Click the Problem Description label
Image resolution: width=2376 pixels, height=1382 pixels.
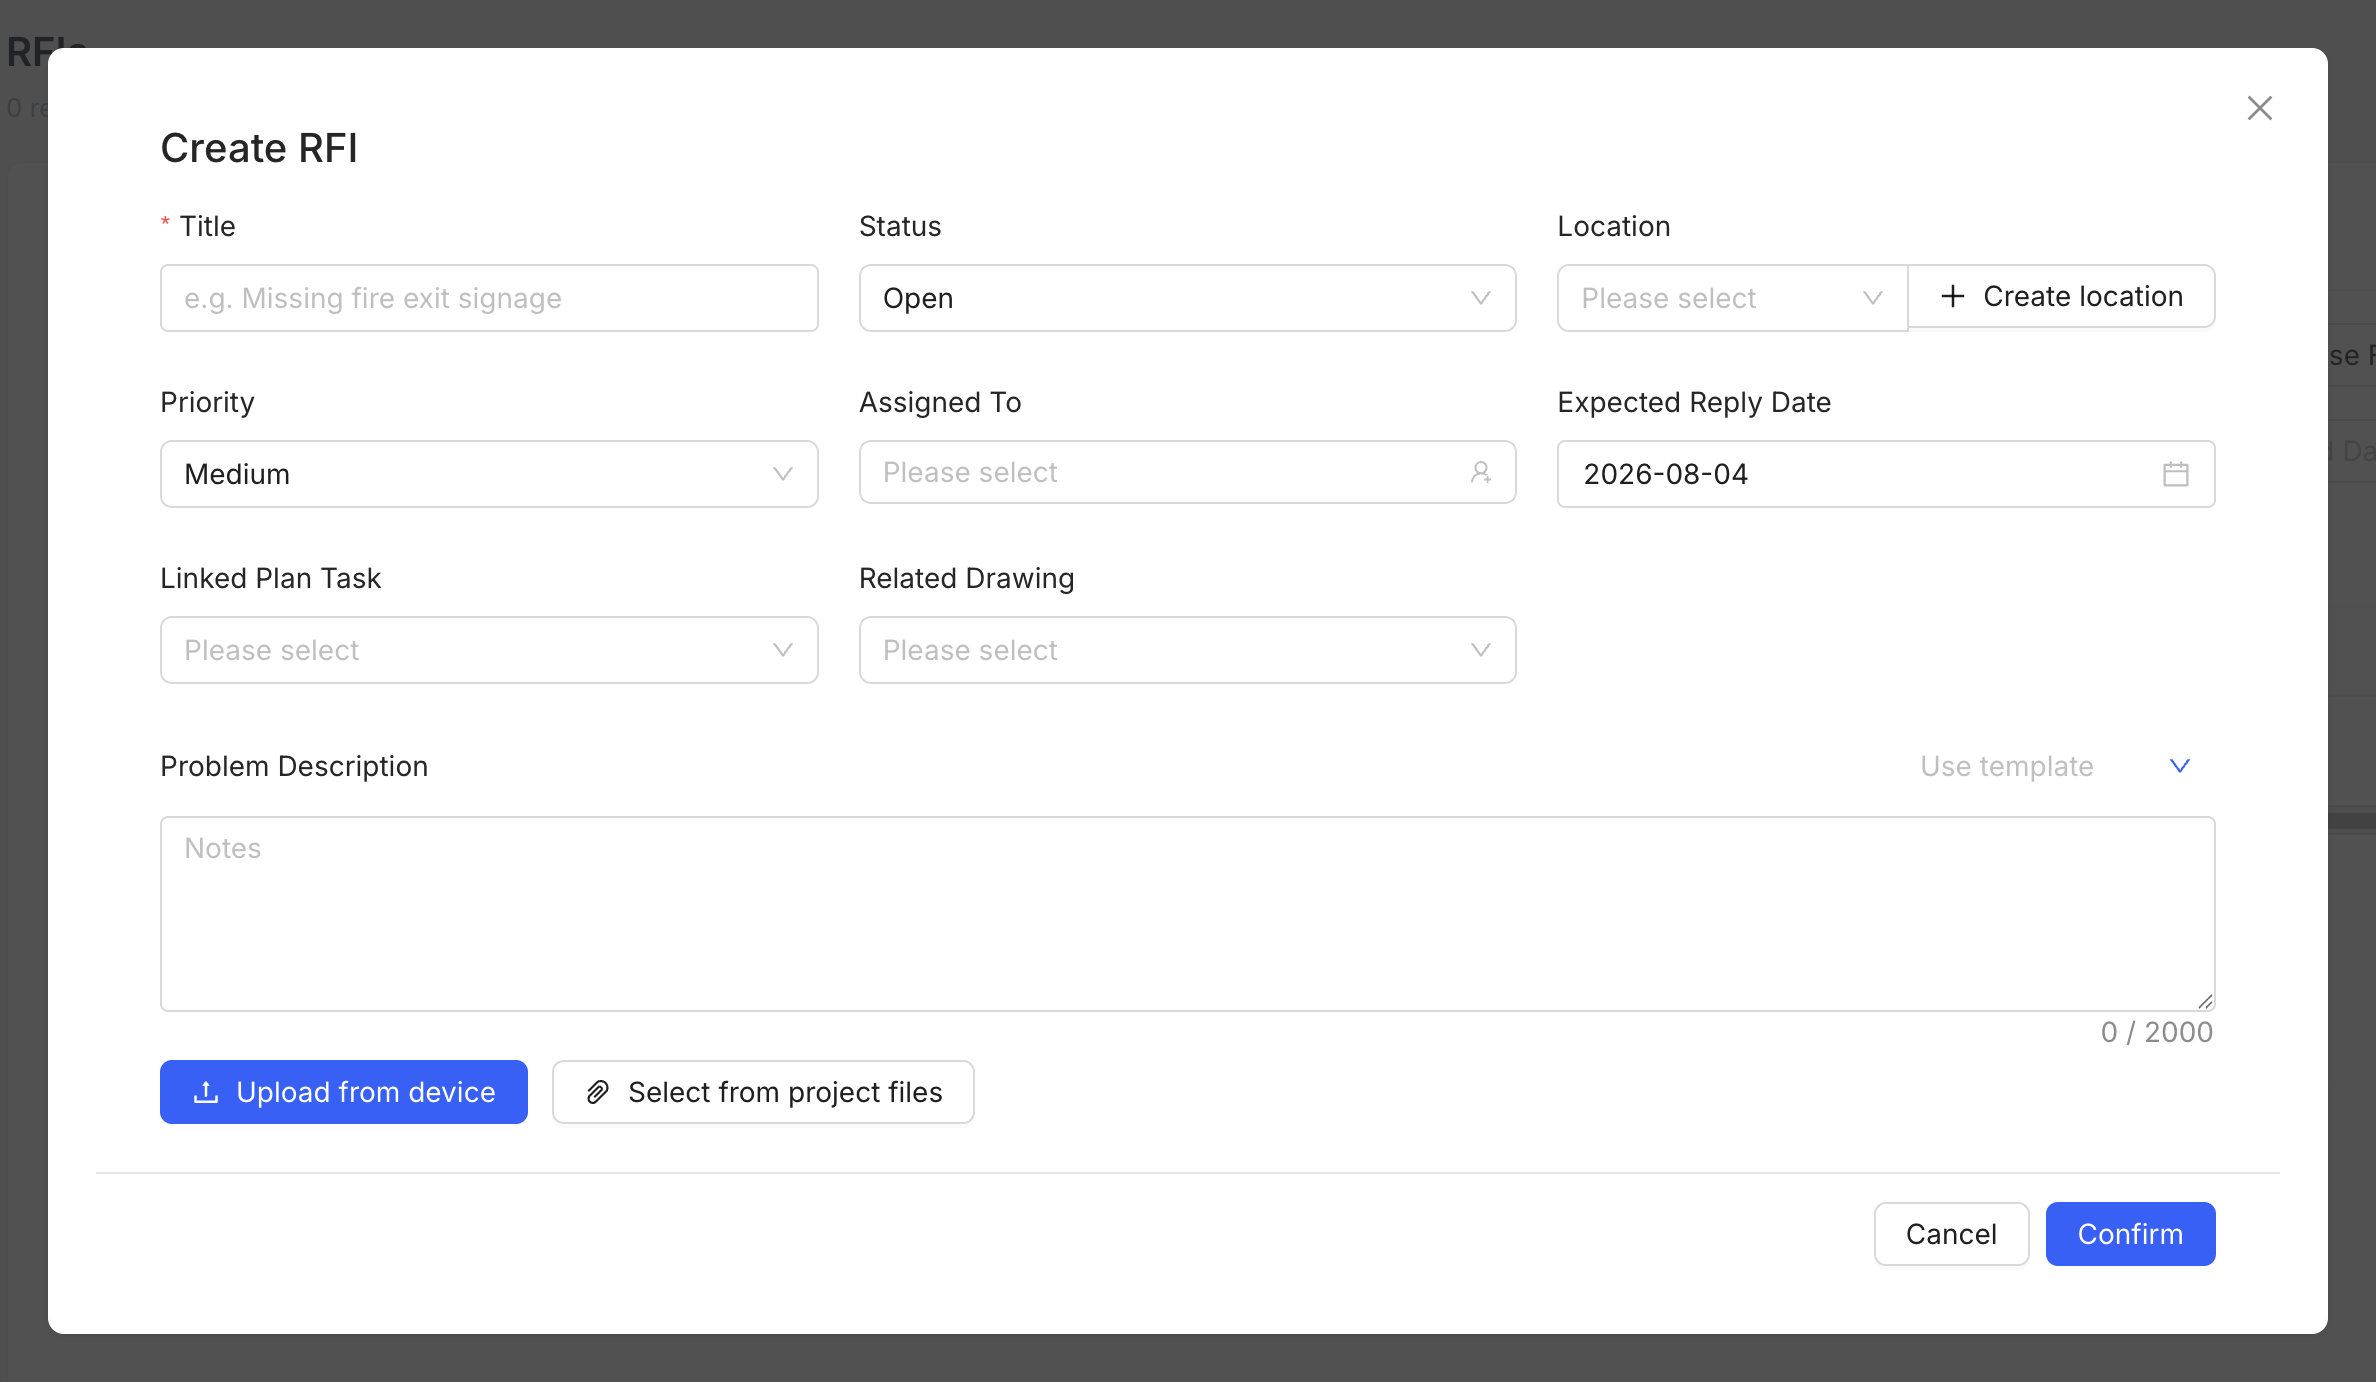[294, 766]
